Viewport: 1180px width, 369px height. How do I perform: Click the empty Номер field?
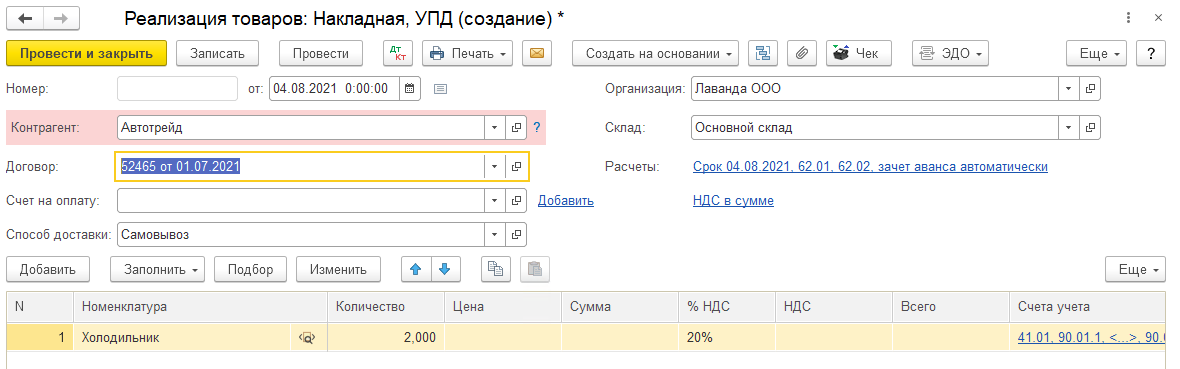(178, 89)
